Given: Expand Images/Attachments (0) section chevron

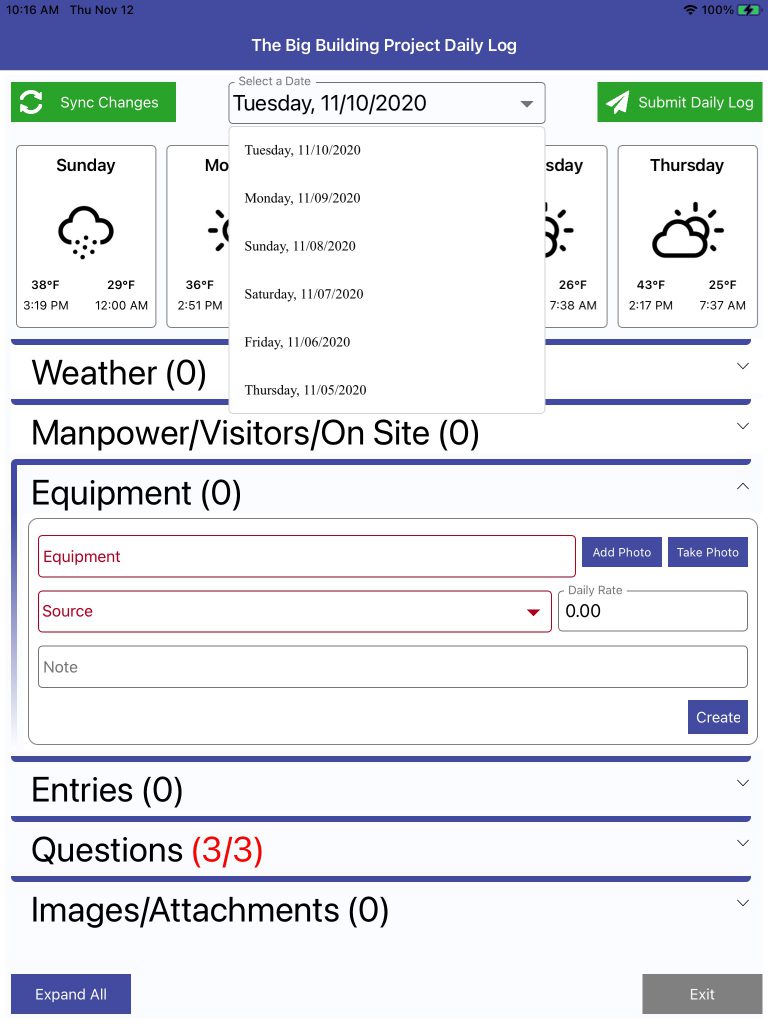Looking at the screenshot, I should pyautogui.click(x=743, y=903).
